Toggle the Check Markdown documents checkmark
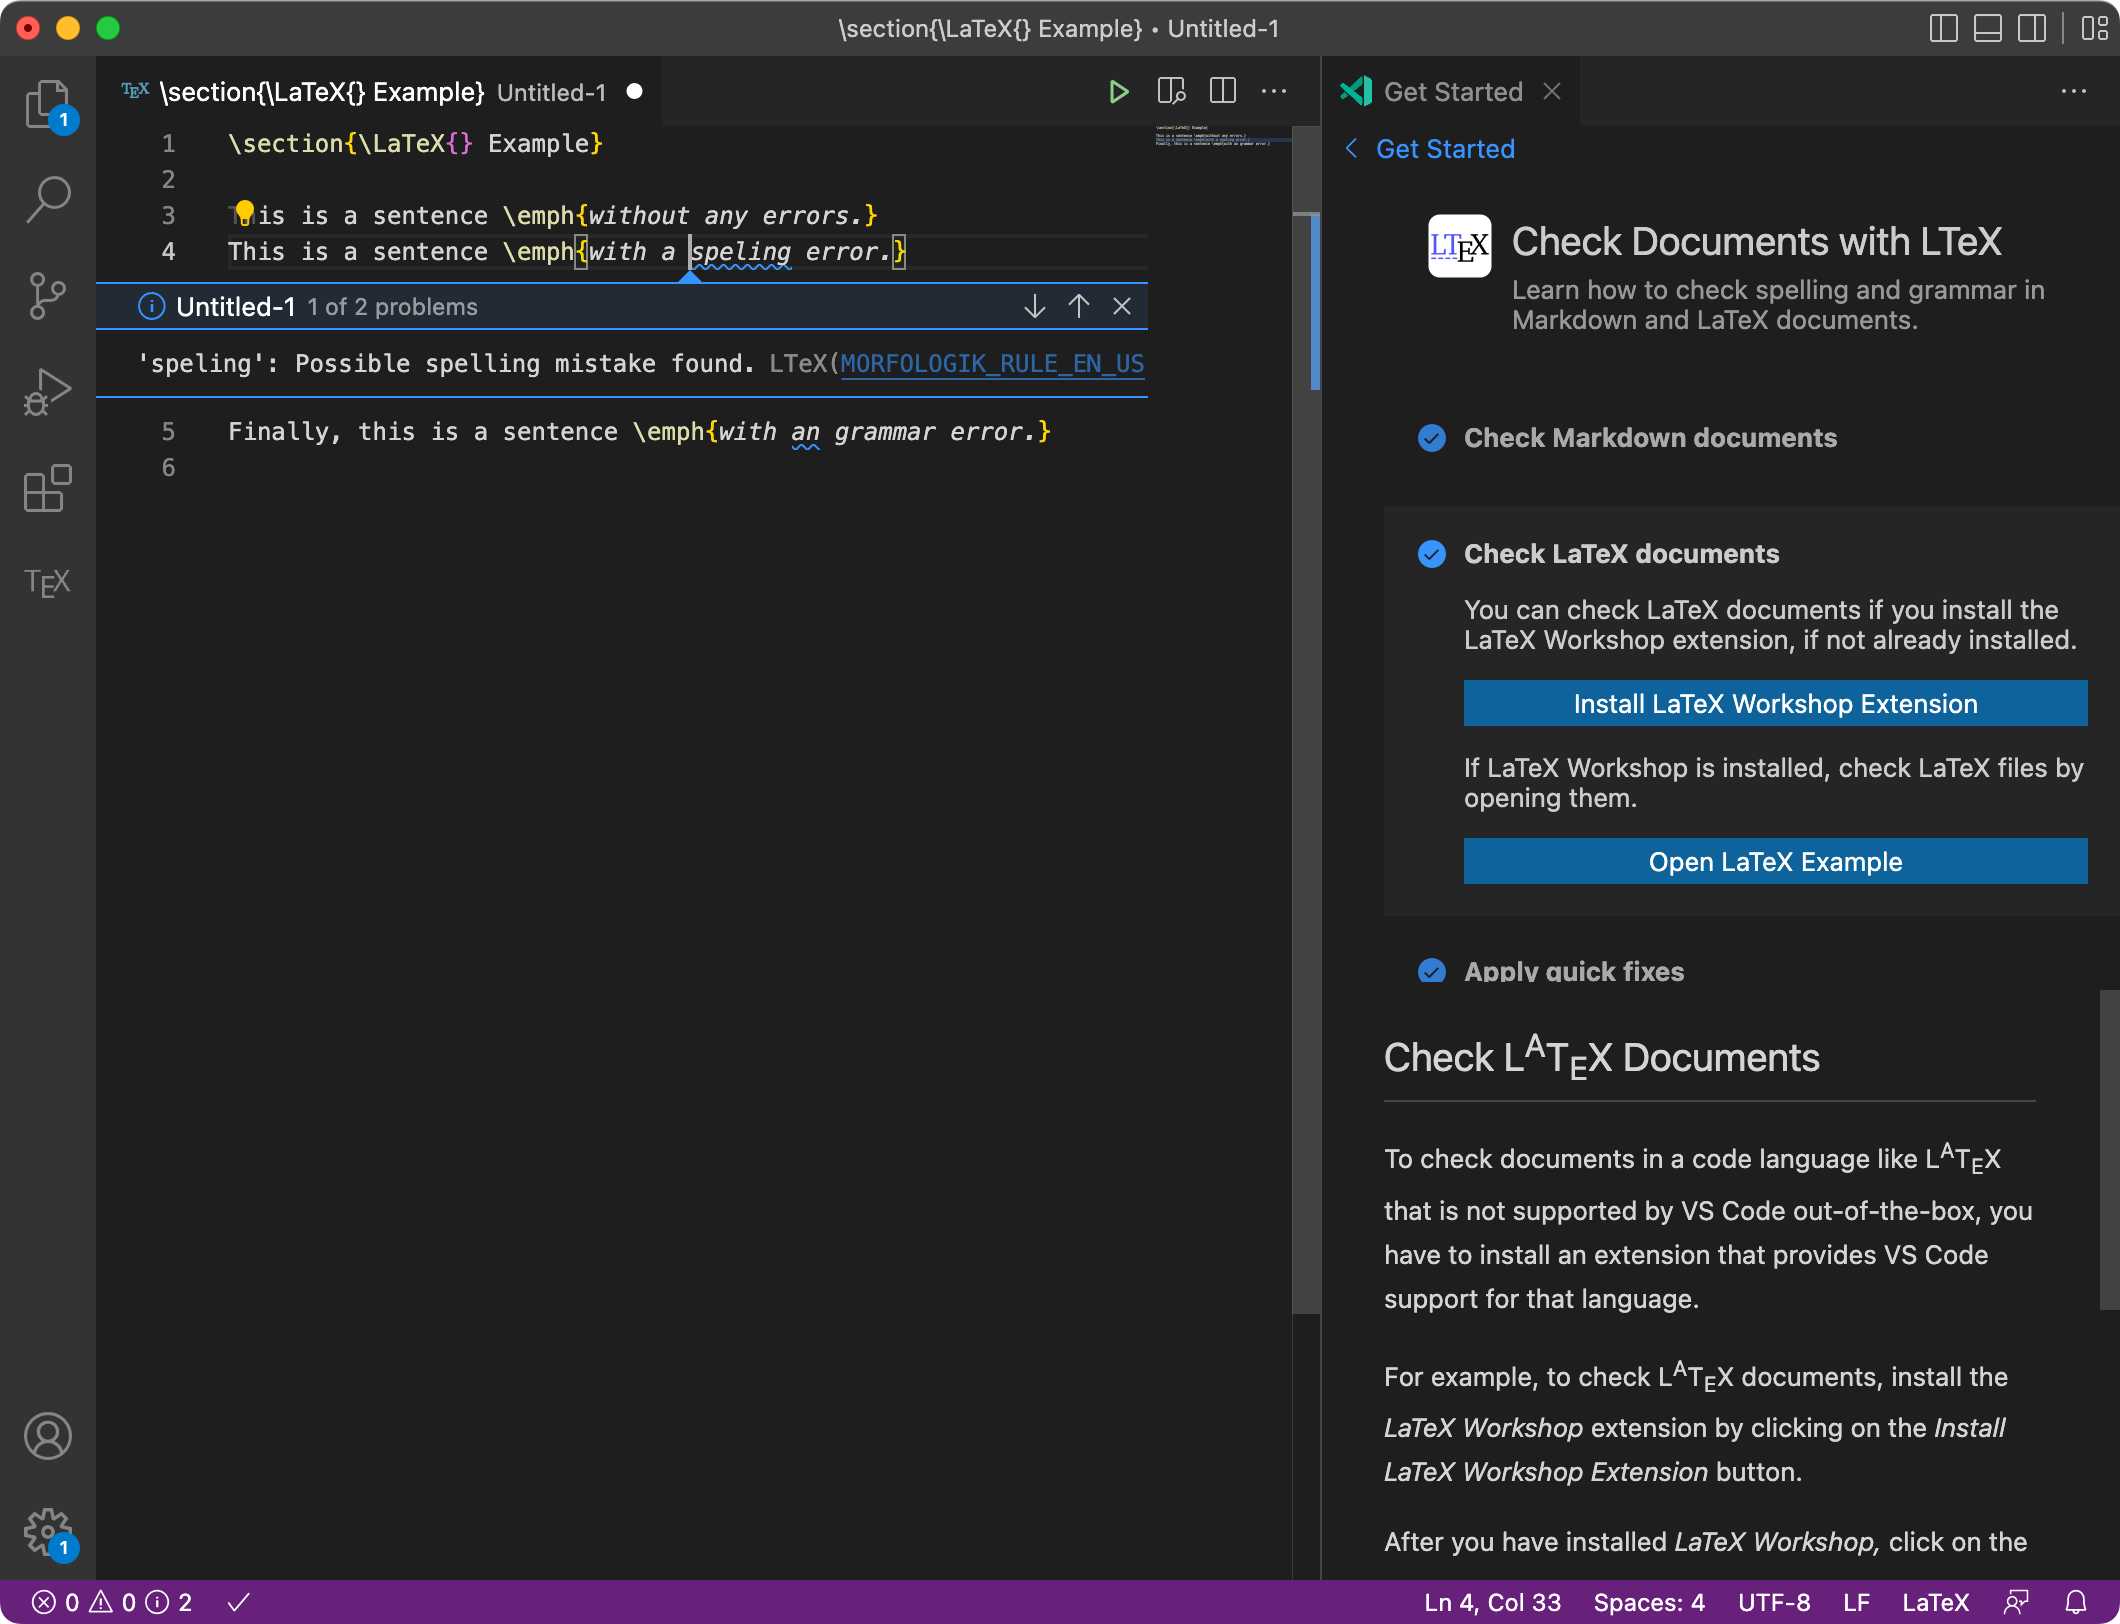The height and width of the screenshot is (1624, 2120). 1432,438
